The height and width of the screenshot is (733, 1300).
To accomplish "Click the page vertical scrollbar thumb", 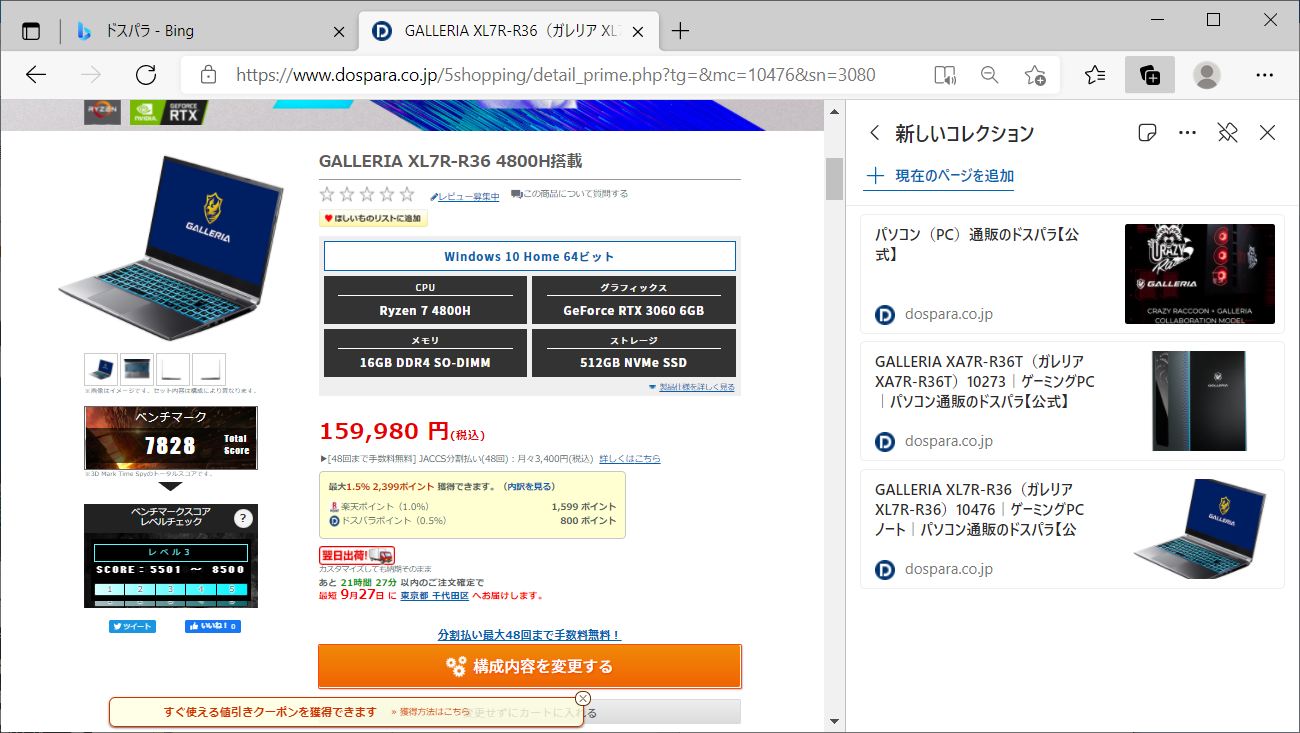I will (x=834, y=179).
